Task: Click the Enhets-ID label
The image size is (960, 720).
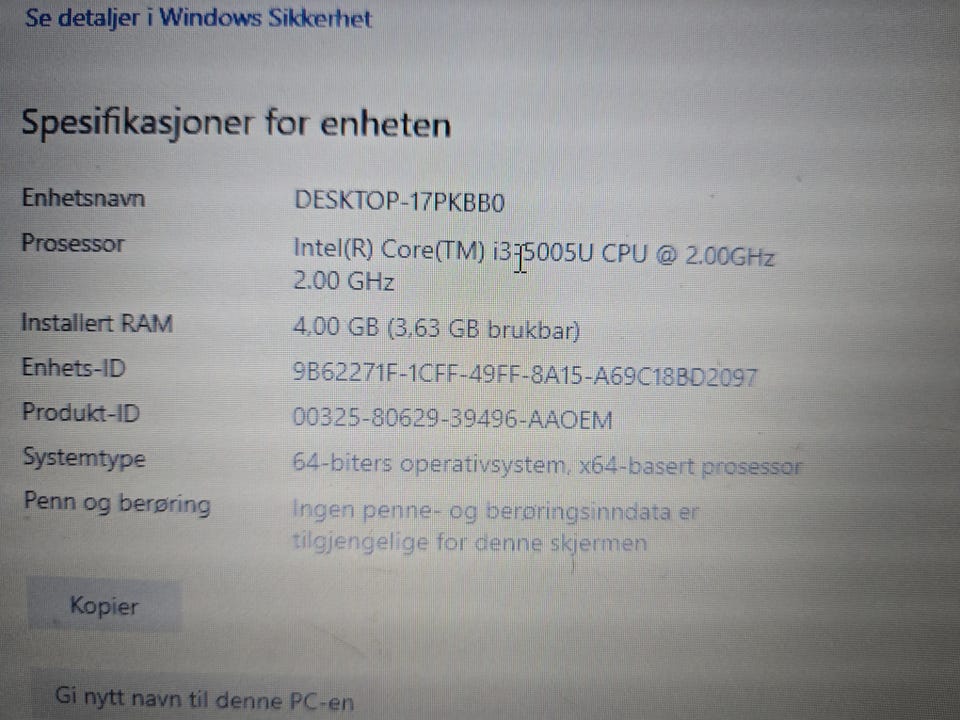Action: [73, 367]
